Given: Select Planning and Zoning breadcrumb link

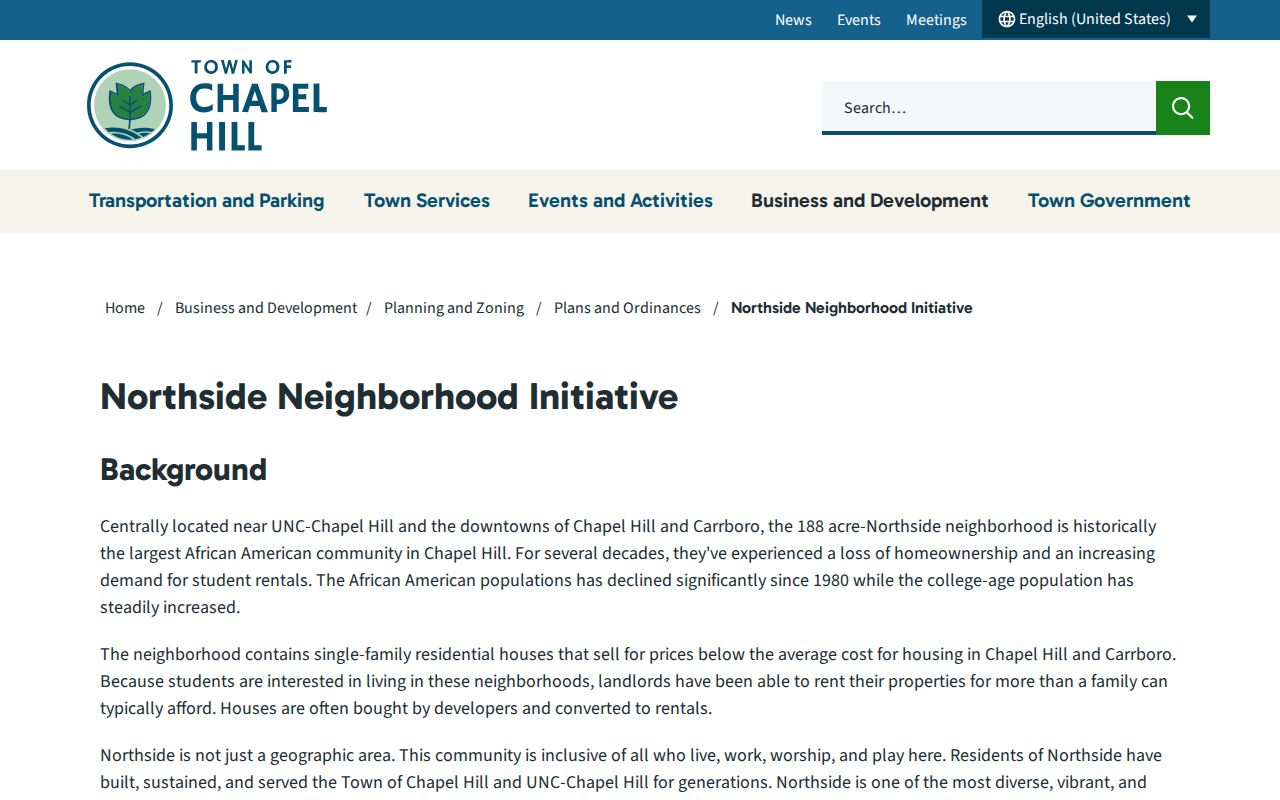Looking at the screenshot, I should point(454,308).
